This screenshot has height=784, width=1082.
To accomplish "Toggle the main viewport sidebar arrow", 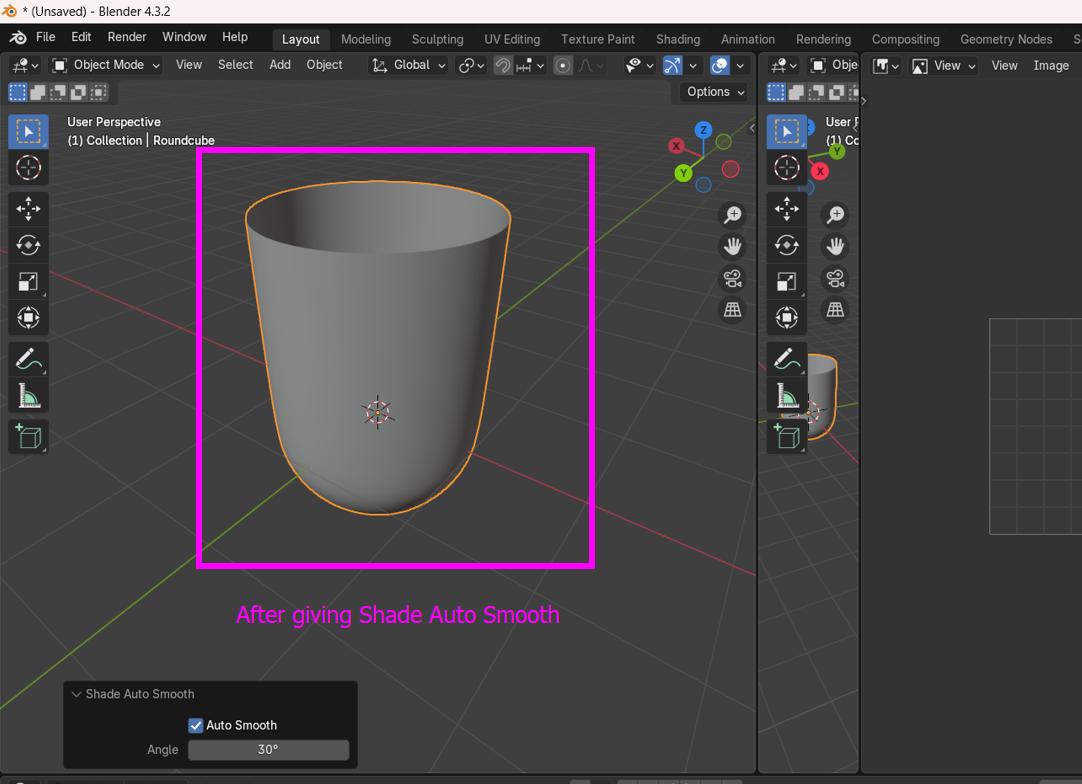I will (751, 128).
